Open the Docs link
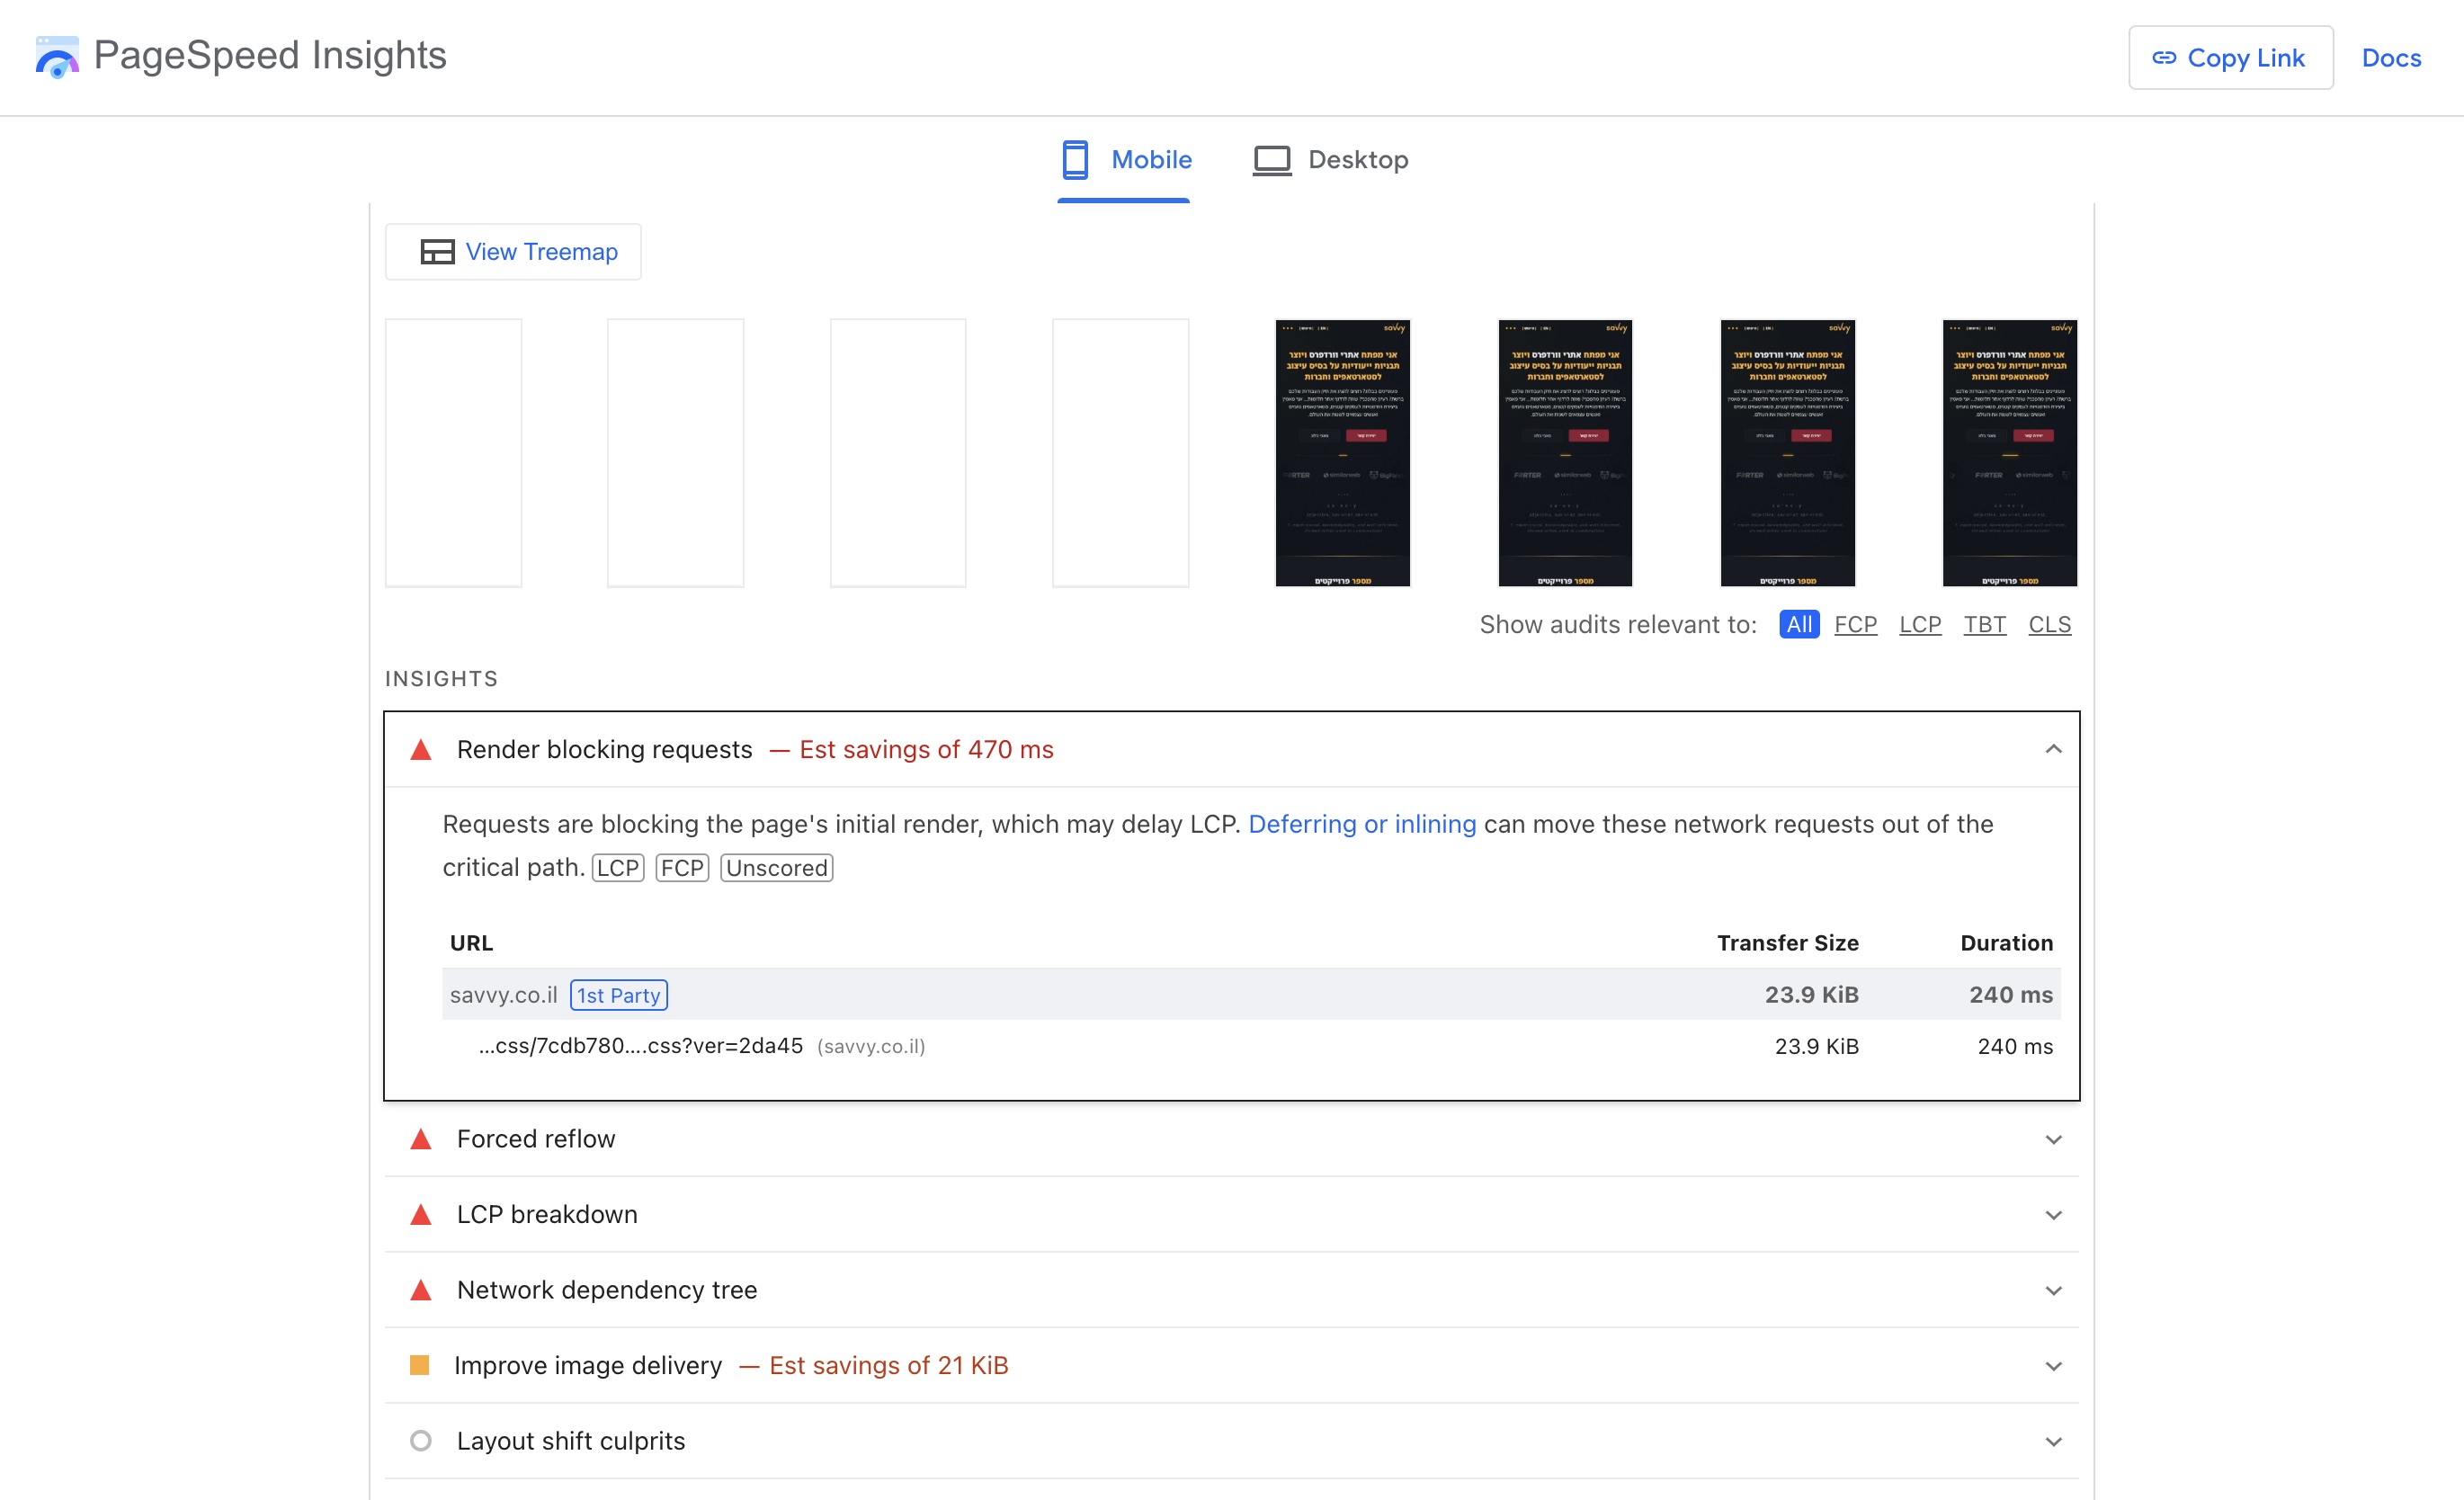The height and width of the screenshot is (1500, 2464). (x=2390, y=58)
